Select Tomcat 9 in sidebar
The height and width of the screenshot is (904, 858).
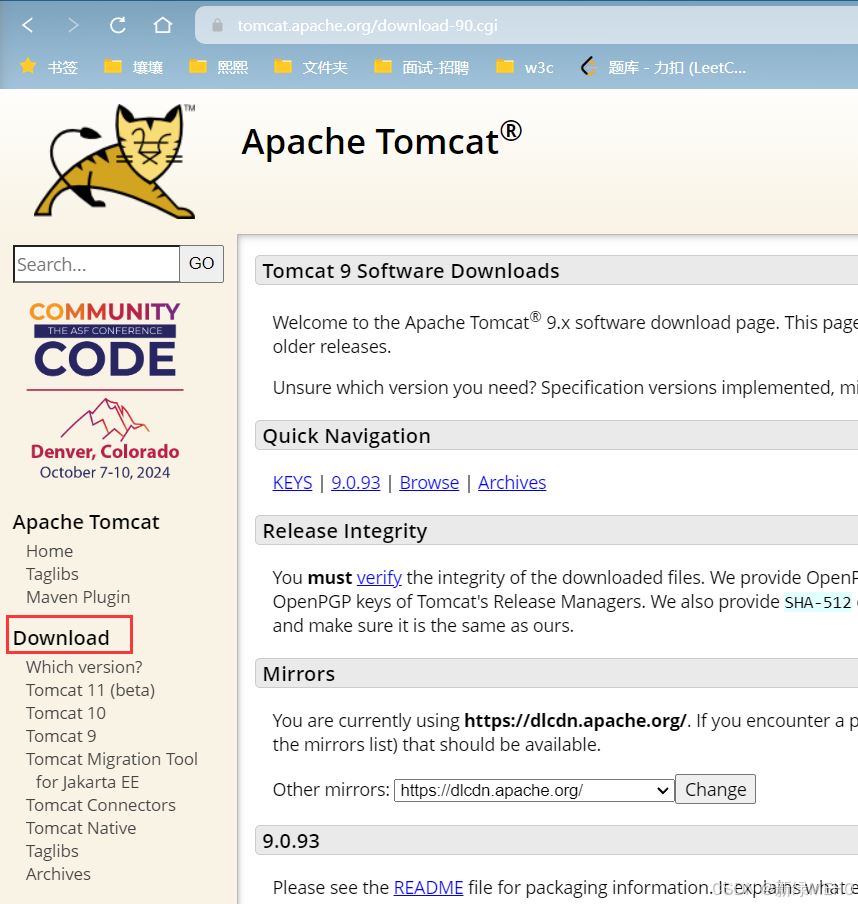(61, 736)
